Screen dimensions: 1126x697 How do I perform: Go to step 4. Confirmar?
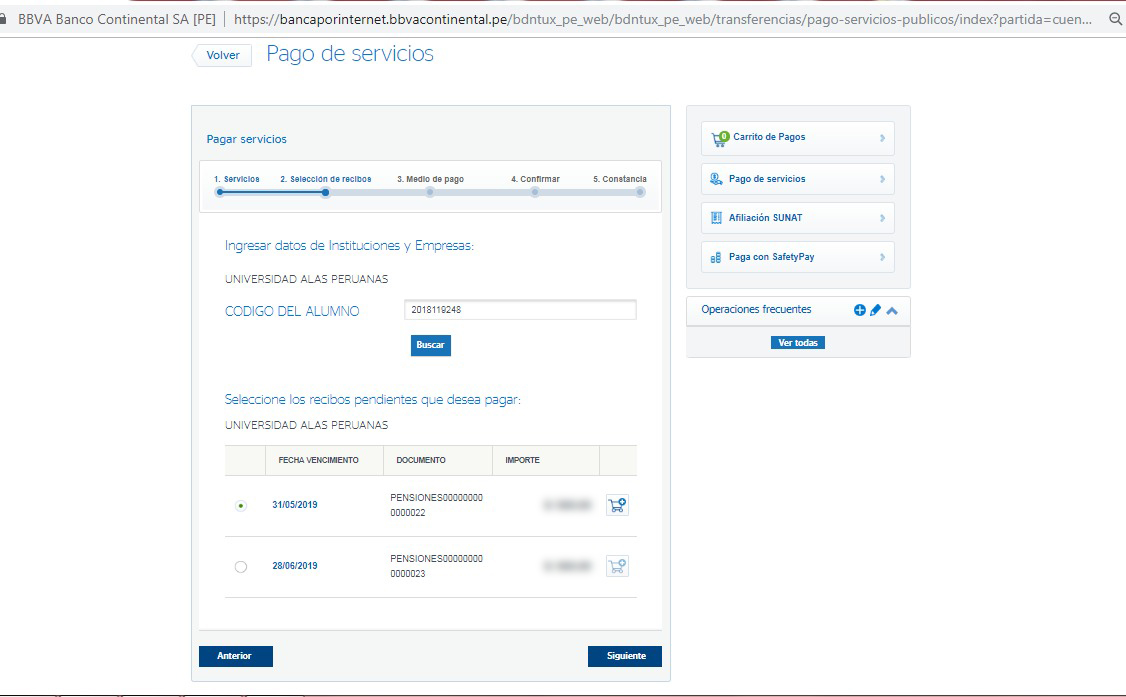(x=535, y=179)
